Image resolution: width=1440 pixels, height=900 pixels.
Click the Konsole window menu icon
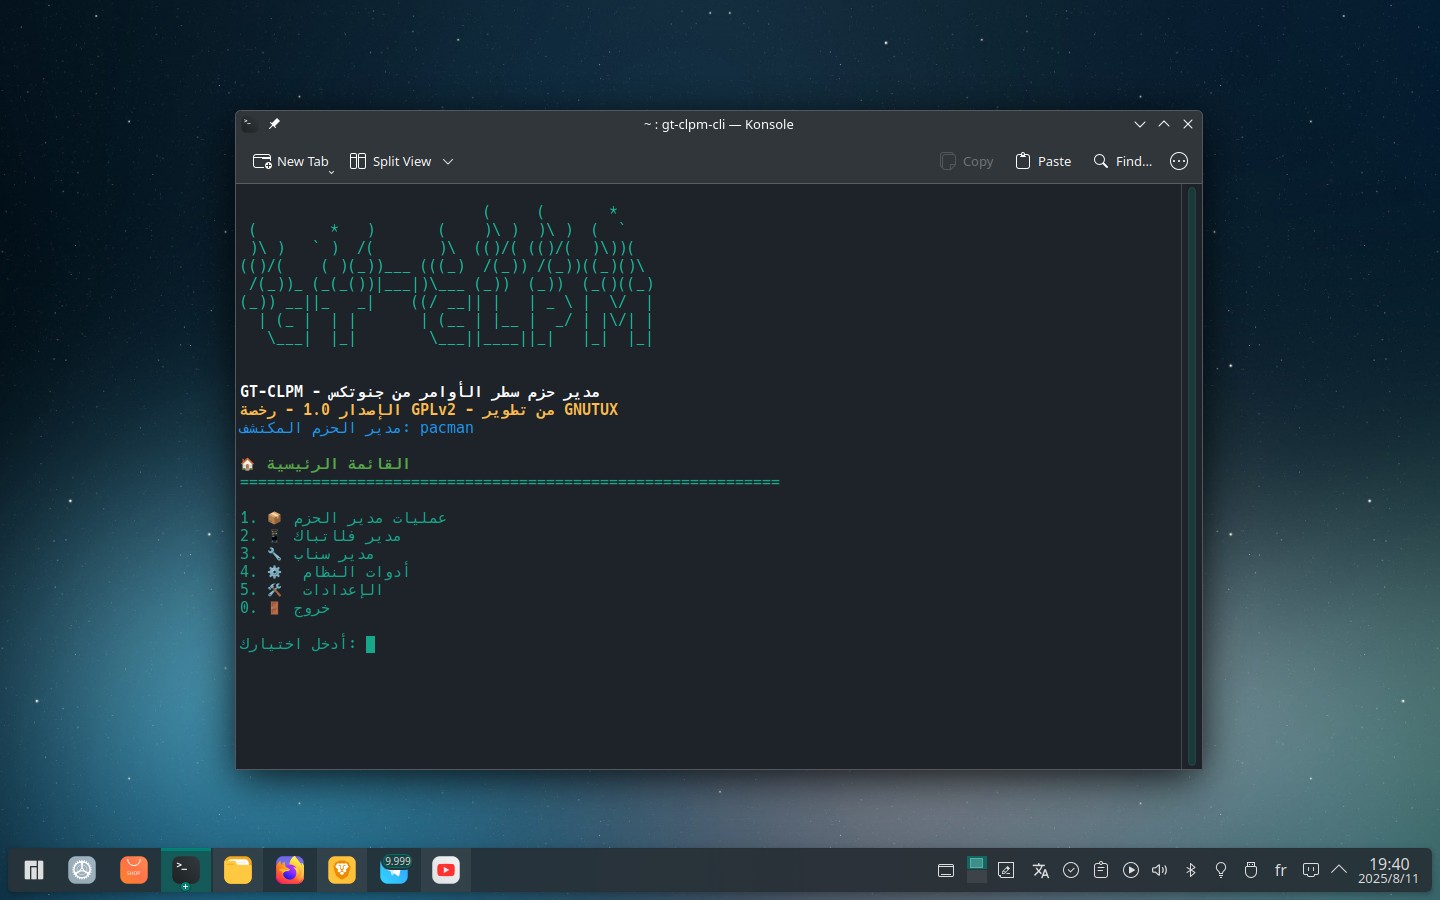pos(249,124)
